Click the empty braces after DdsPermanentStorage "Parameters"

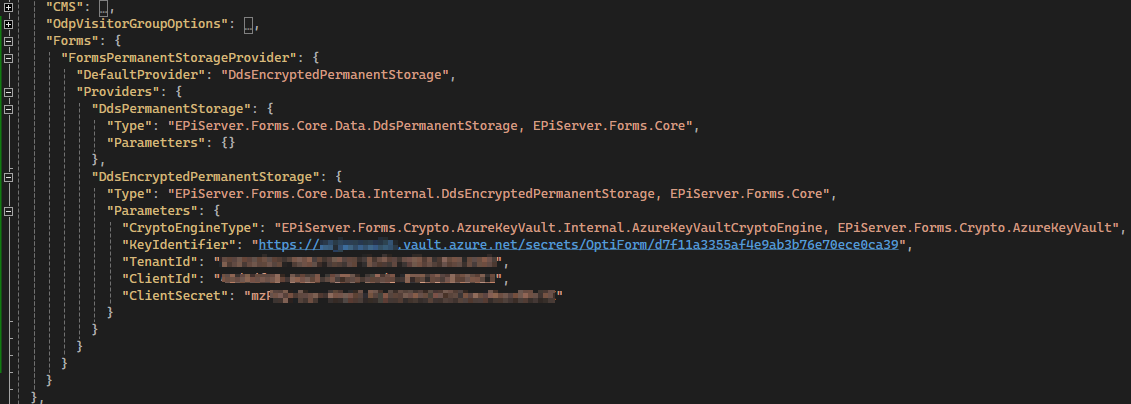pyautogui.click(x=229, y=143)
